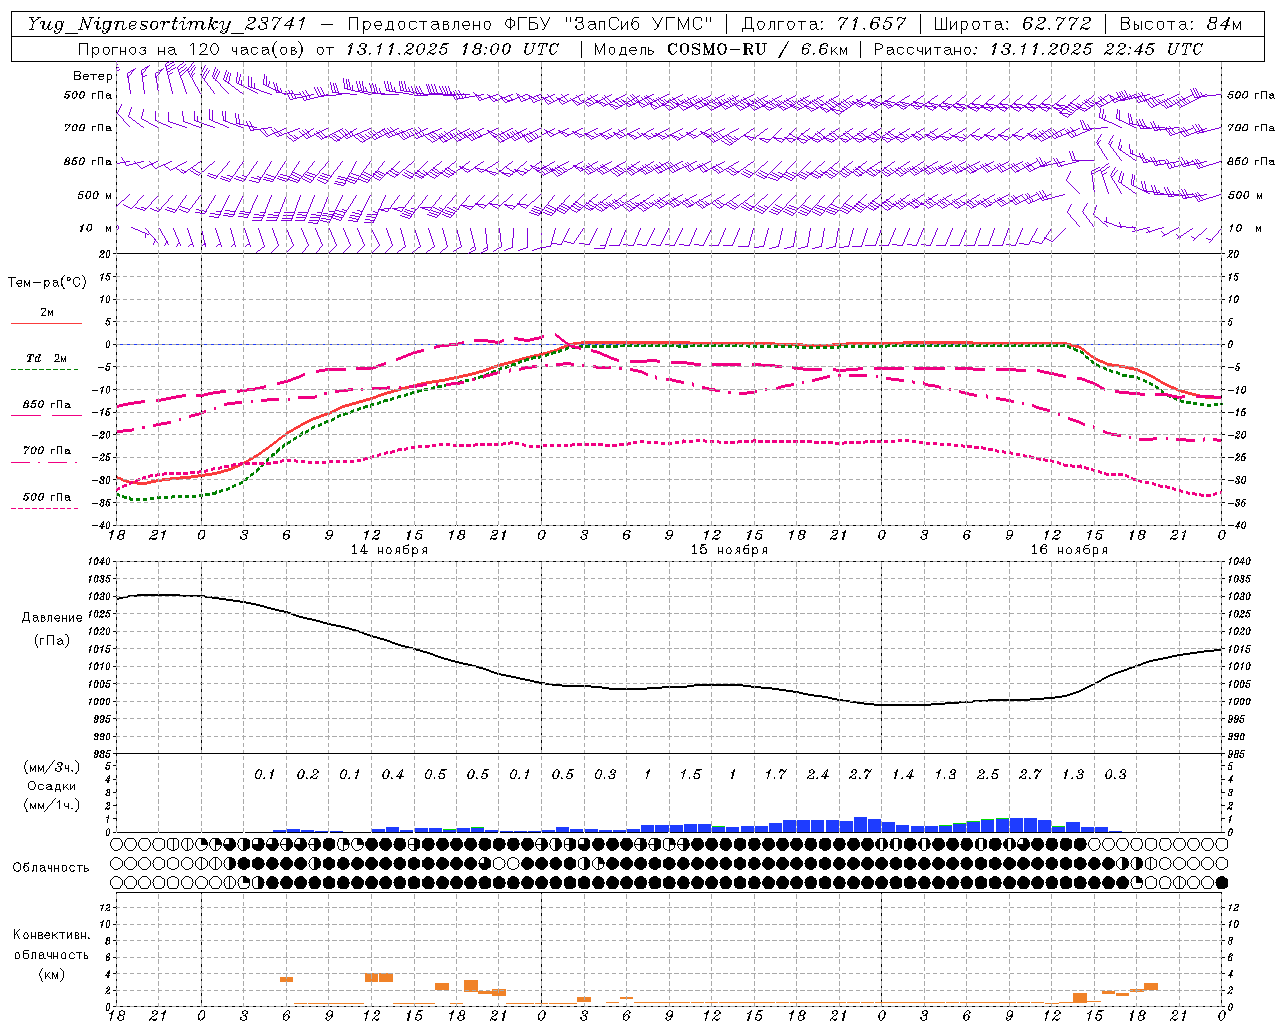Click the 16 ноября date label

[1069, 550]
